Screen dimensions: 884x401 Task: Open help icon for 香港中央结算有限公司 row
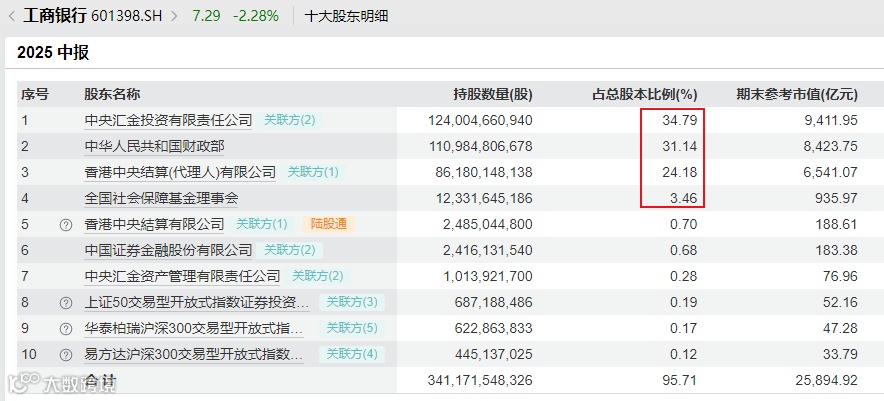click(x=66, y=224)
